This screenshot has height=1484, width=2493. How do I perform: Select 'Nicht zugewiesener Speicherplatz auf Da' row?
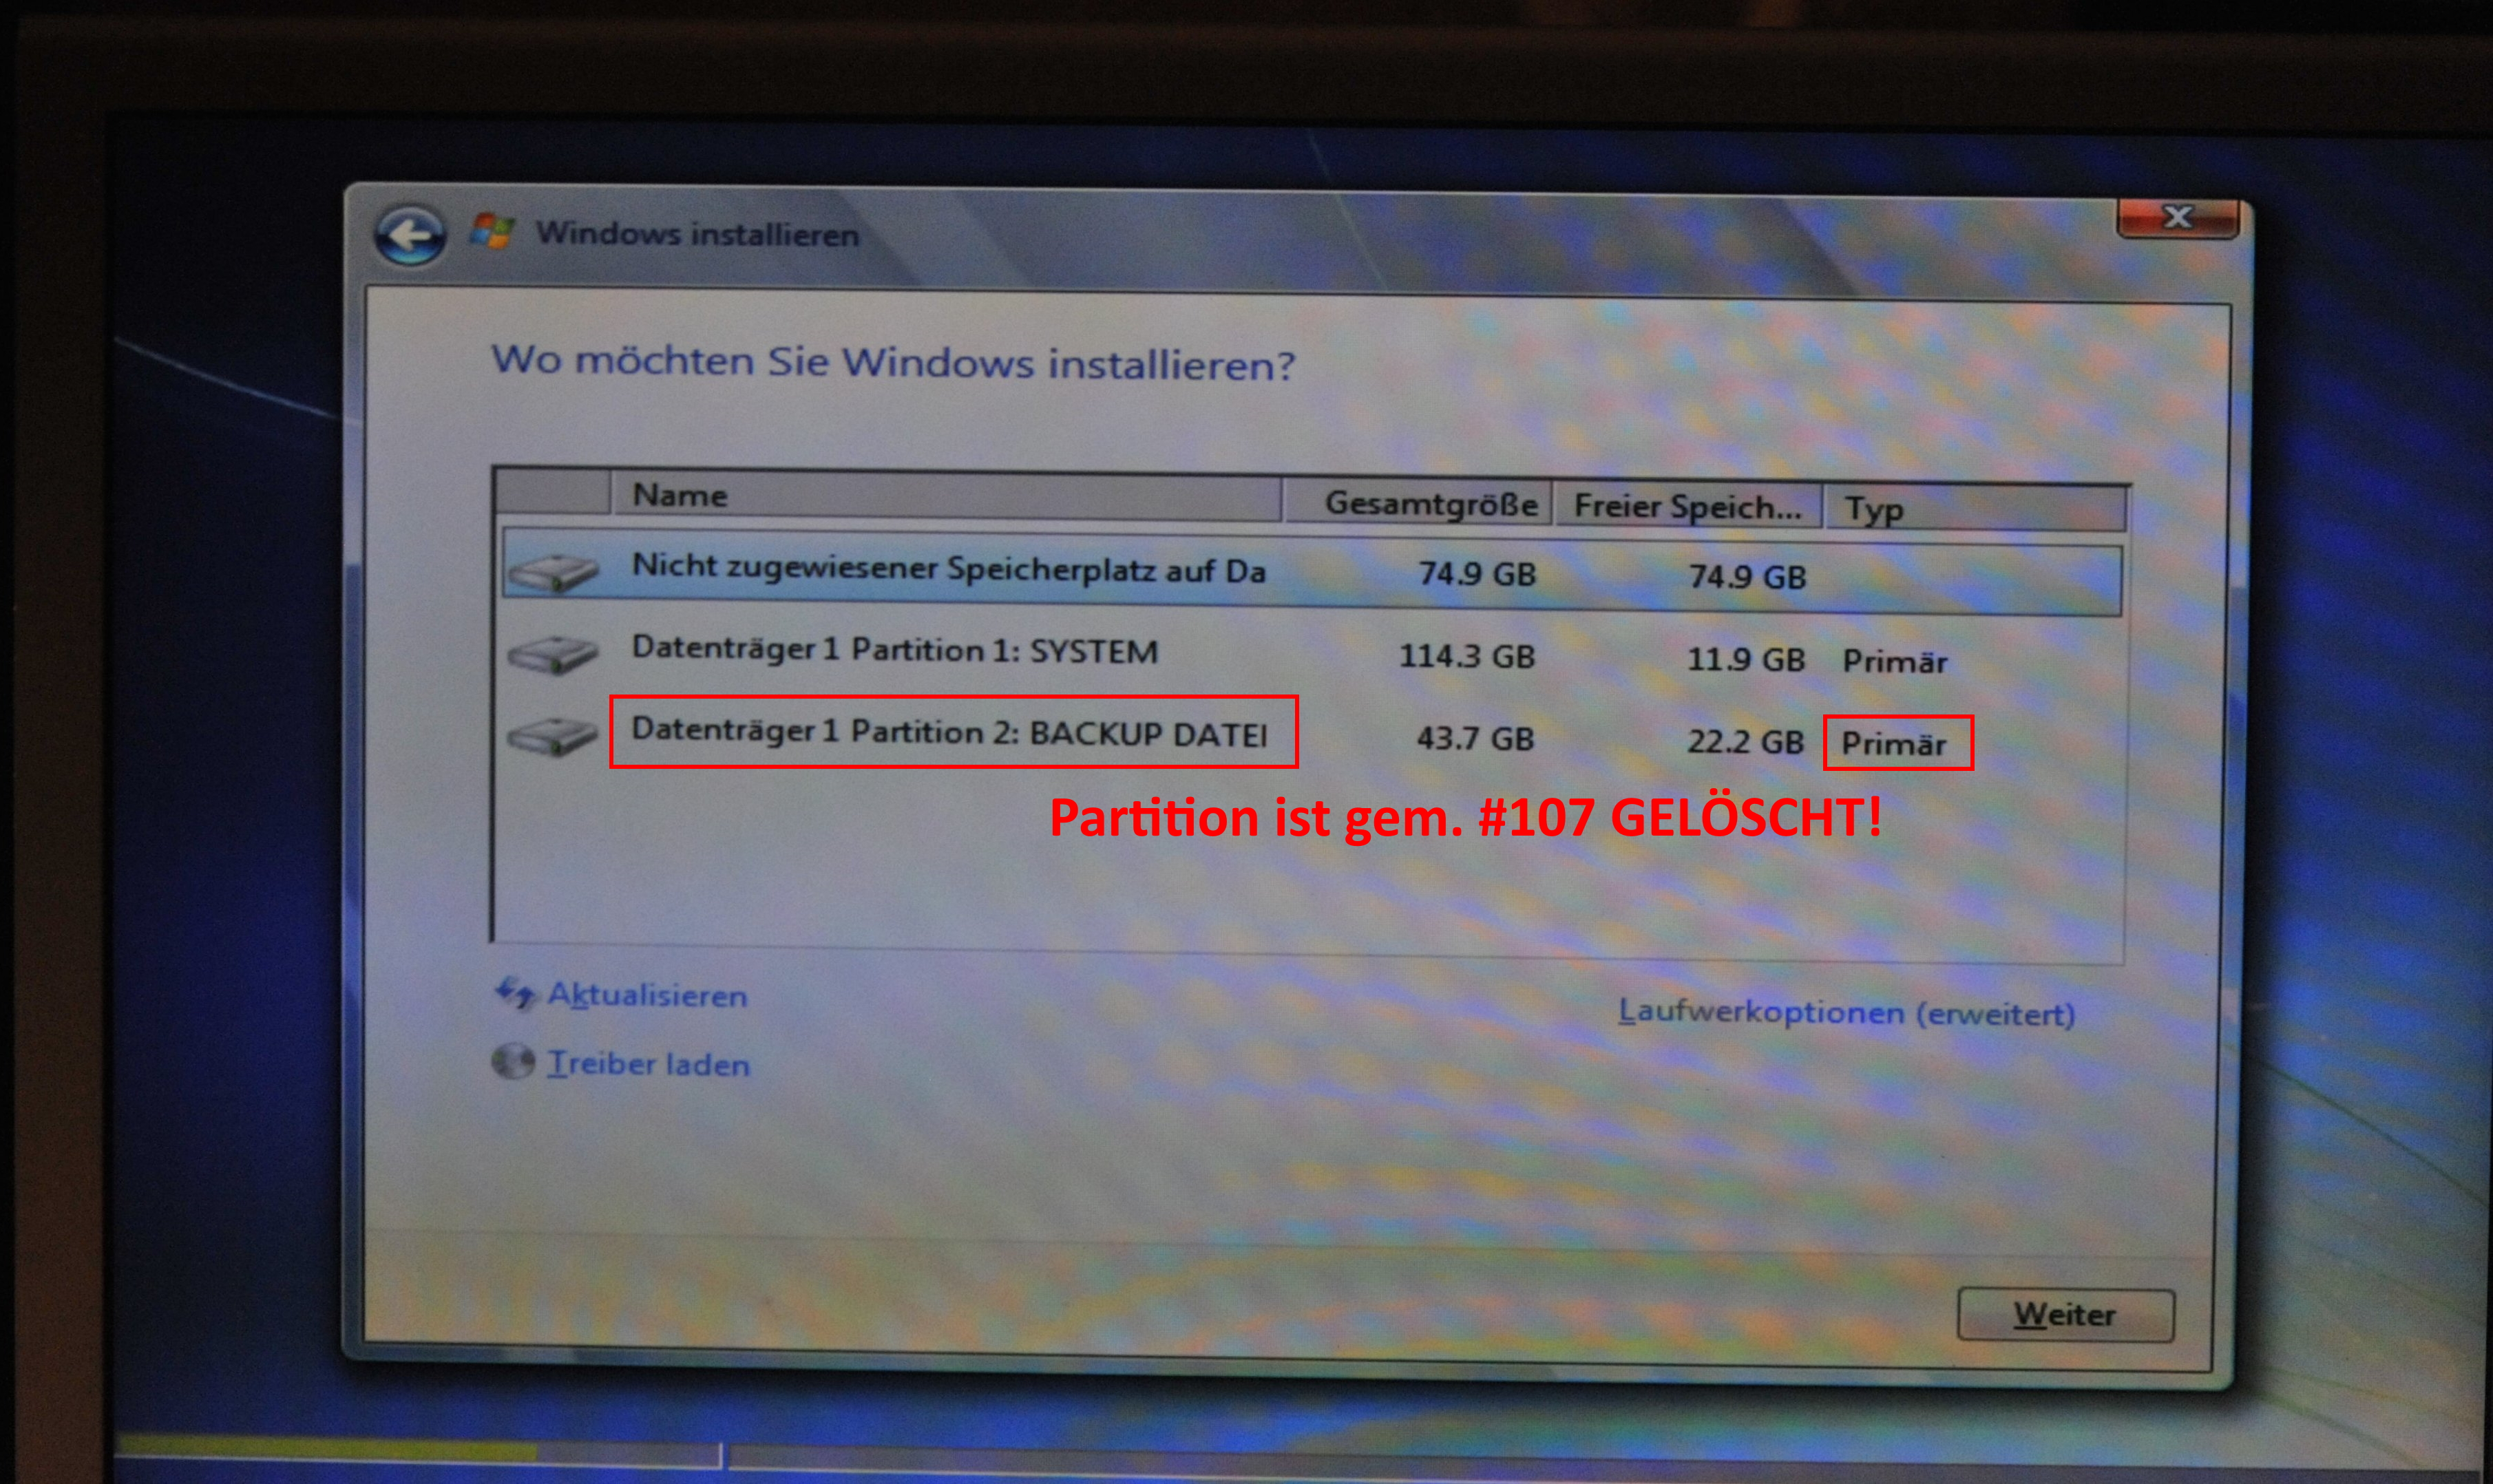click(x=1311, y=573)
